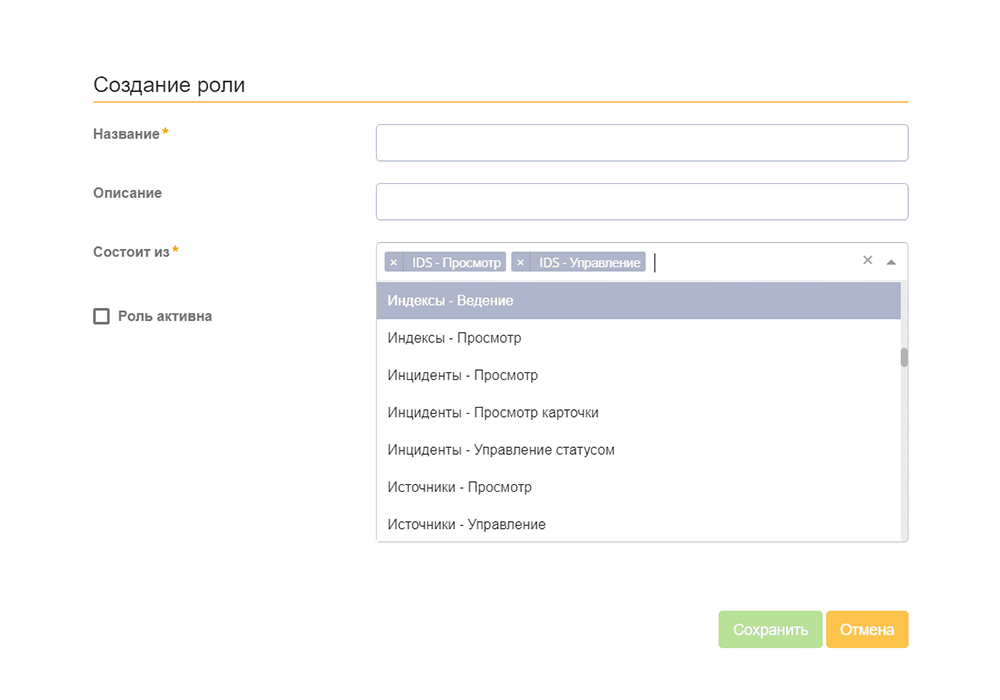Click the Сохранить button
1000x700 pixels.
click(x=770, y=630)
